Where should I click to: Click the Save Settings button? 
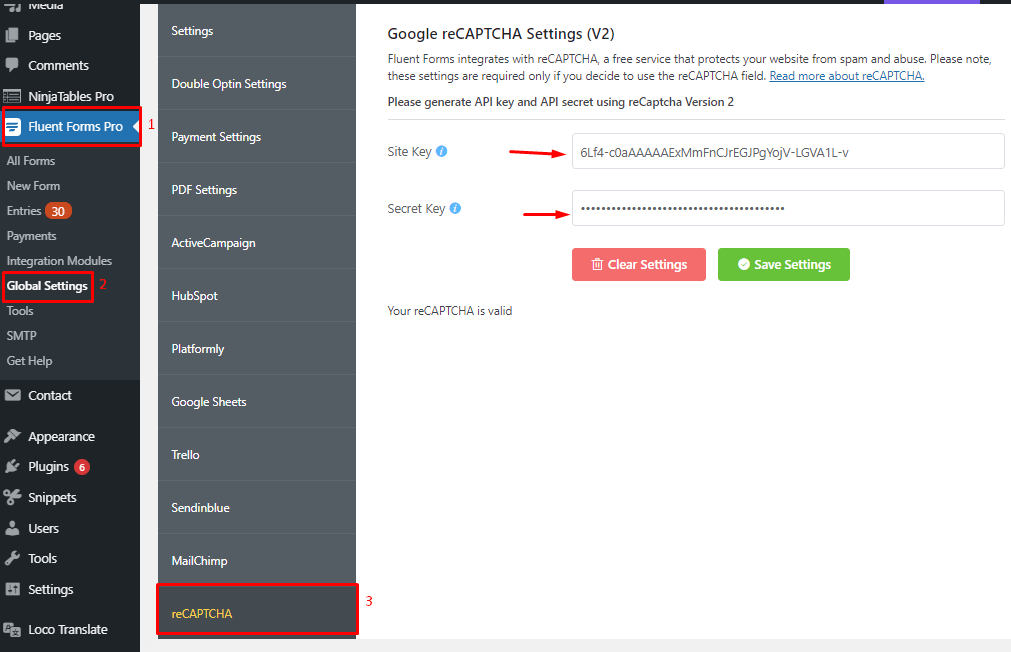tap(783, 264)
